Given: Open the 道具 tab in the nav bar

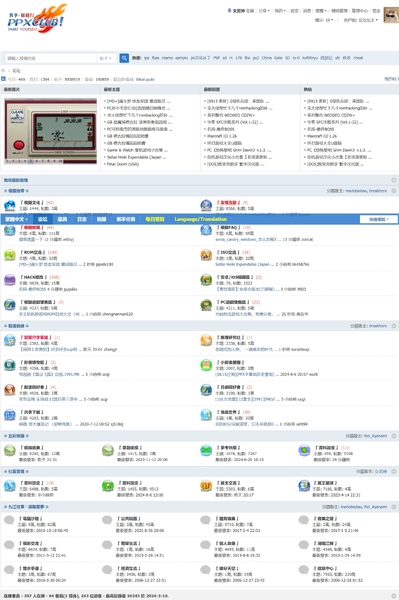Looking at the screenshot, I should [x=62, y=219].
